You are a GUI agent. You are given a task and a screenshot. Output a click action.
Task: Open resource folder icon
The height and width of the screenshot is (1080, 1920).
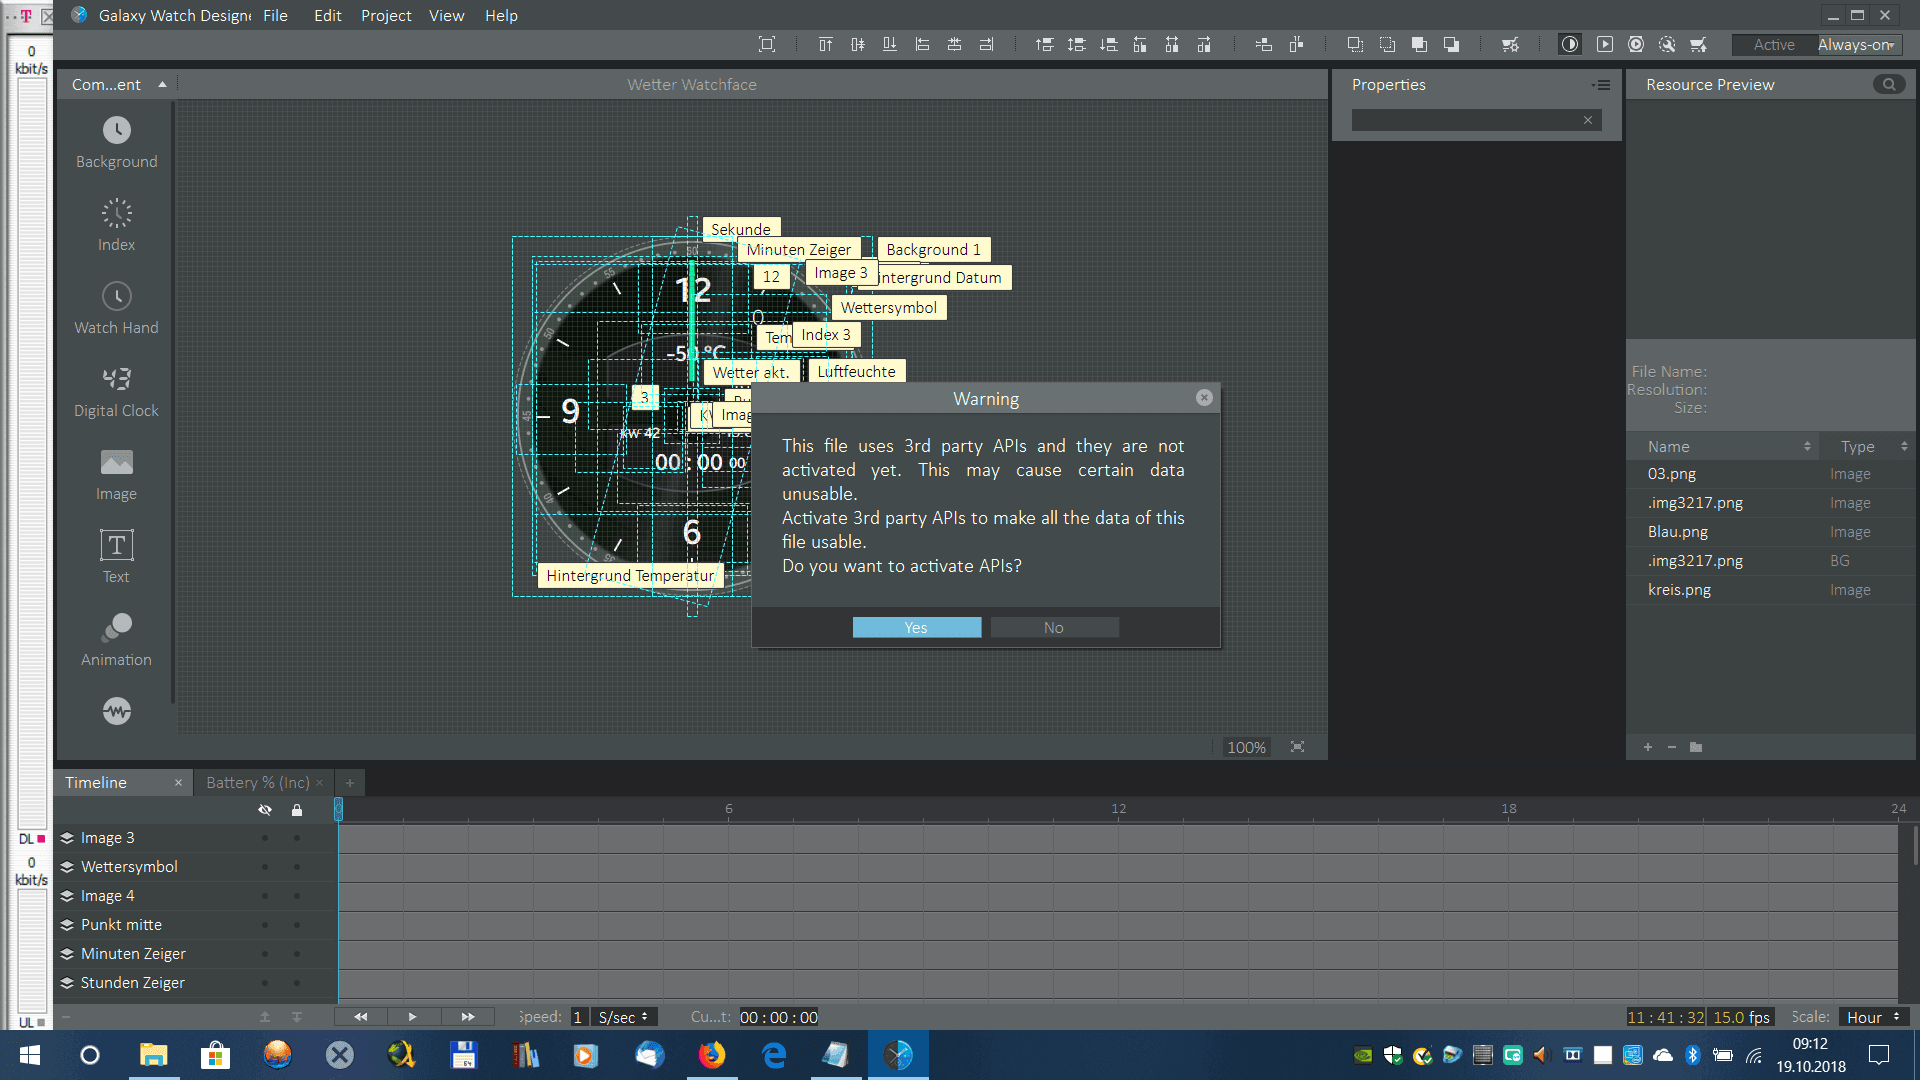pos(1696,747)
